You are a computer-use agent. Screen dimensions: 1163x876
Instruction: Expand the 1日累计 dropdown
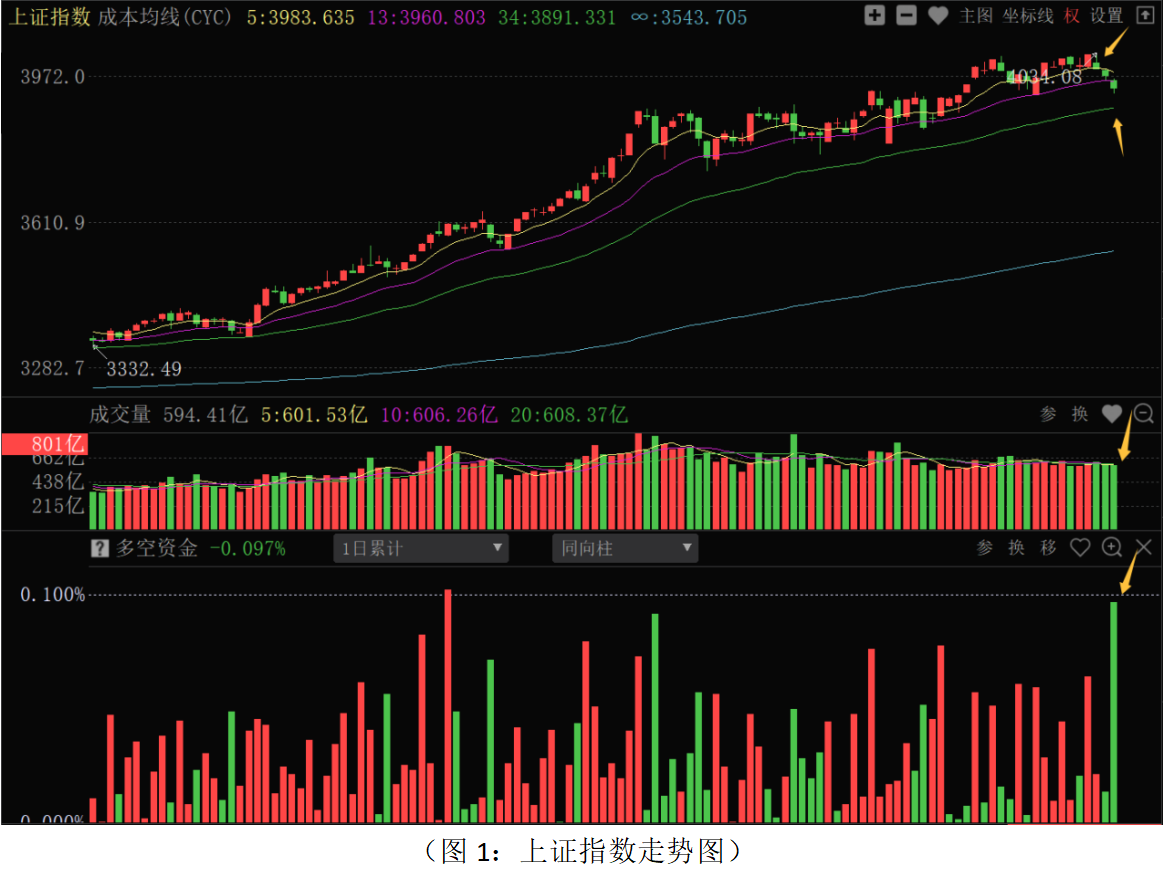point(421,548)
